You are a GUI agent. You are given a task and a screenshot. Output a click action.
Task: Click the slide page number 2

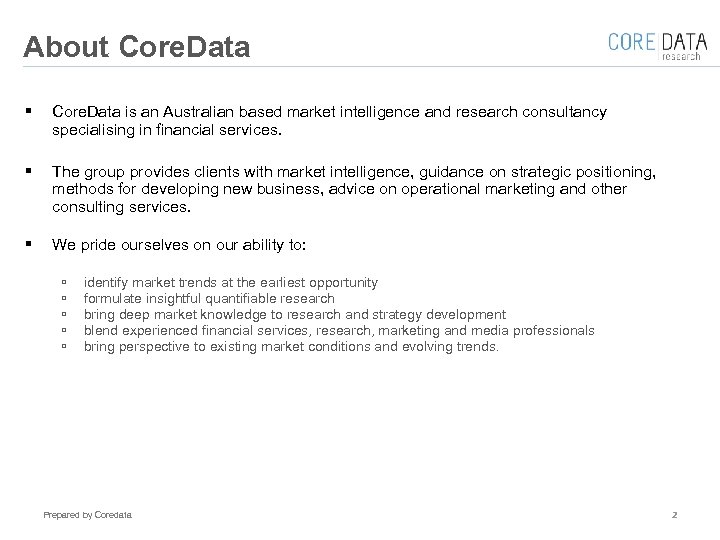(674, 515)
